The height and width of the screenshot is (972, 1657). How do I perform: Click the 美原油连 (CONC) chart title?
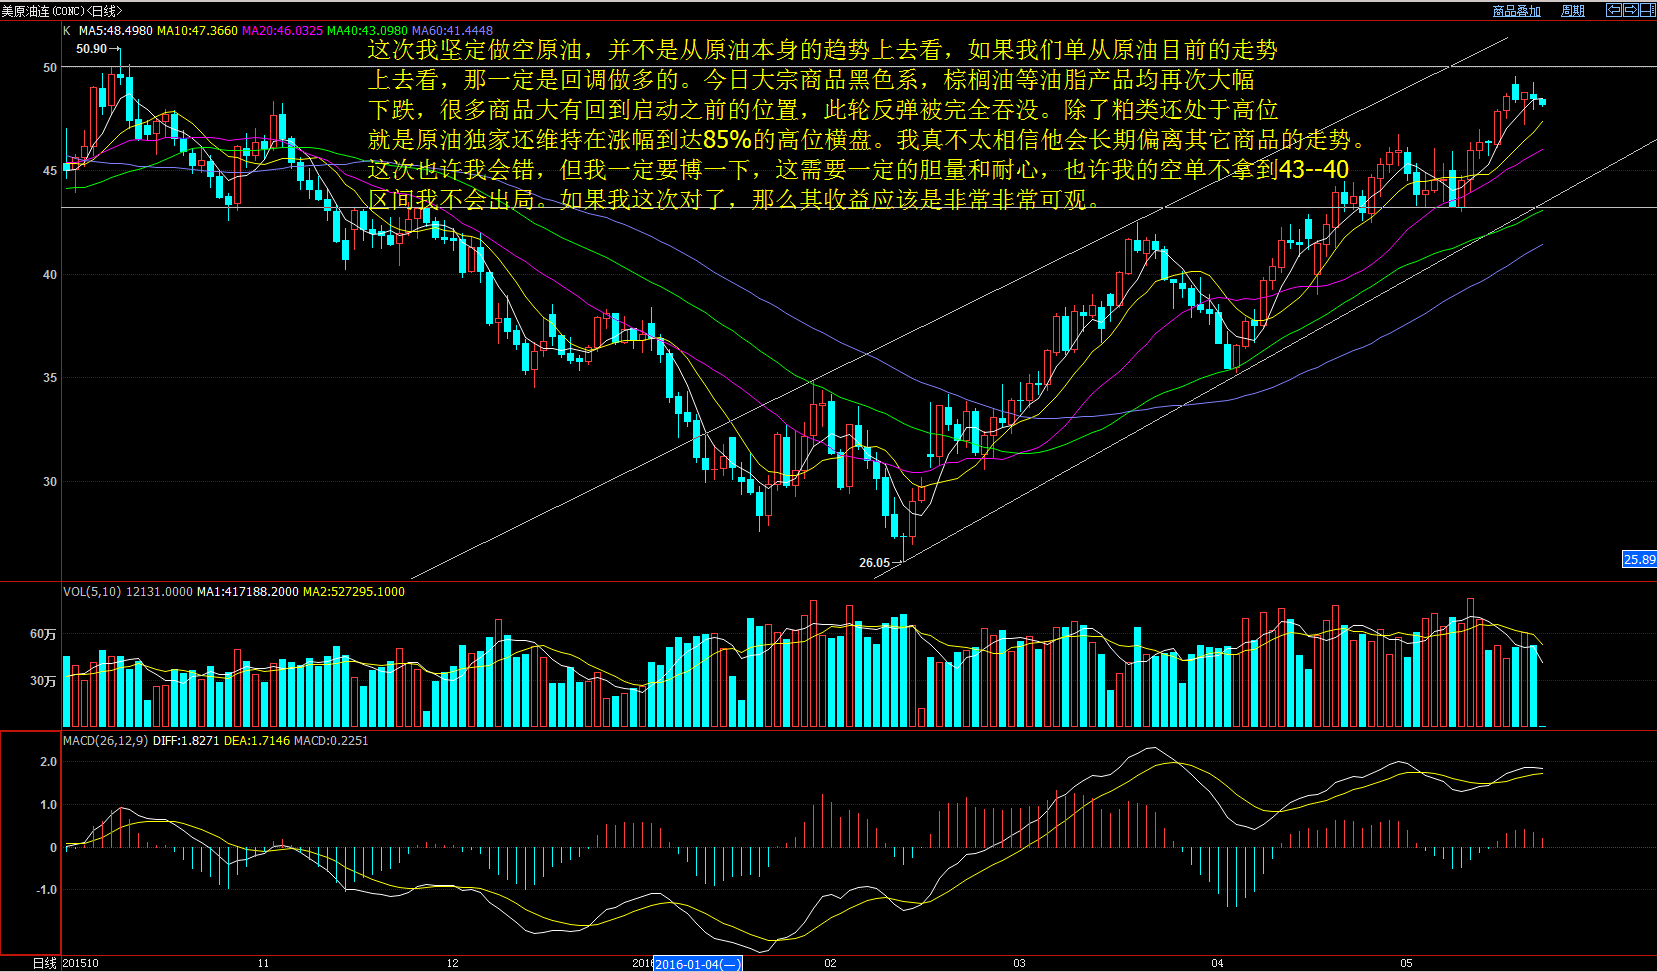coord(60,11)
